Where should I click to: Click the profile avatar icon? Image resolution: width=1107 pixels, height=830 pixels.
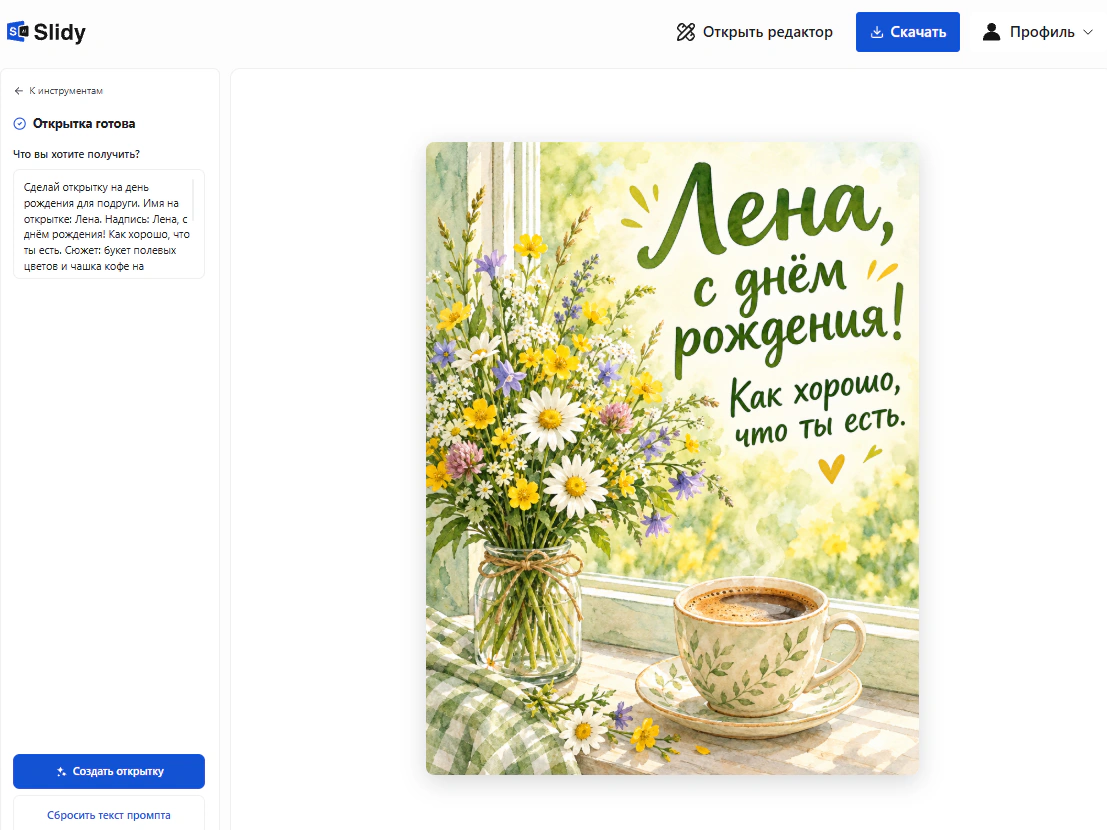click(x=991, y=32)
